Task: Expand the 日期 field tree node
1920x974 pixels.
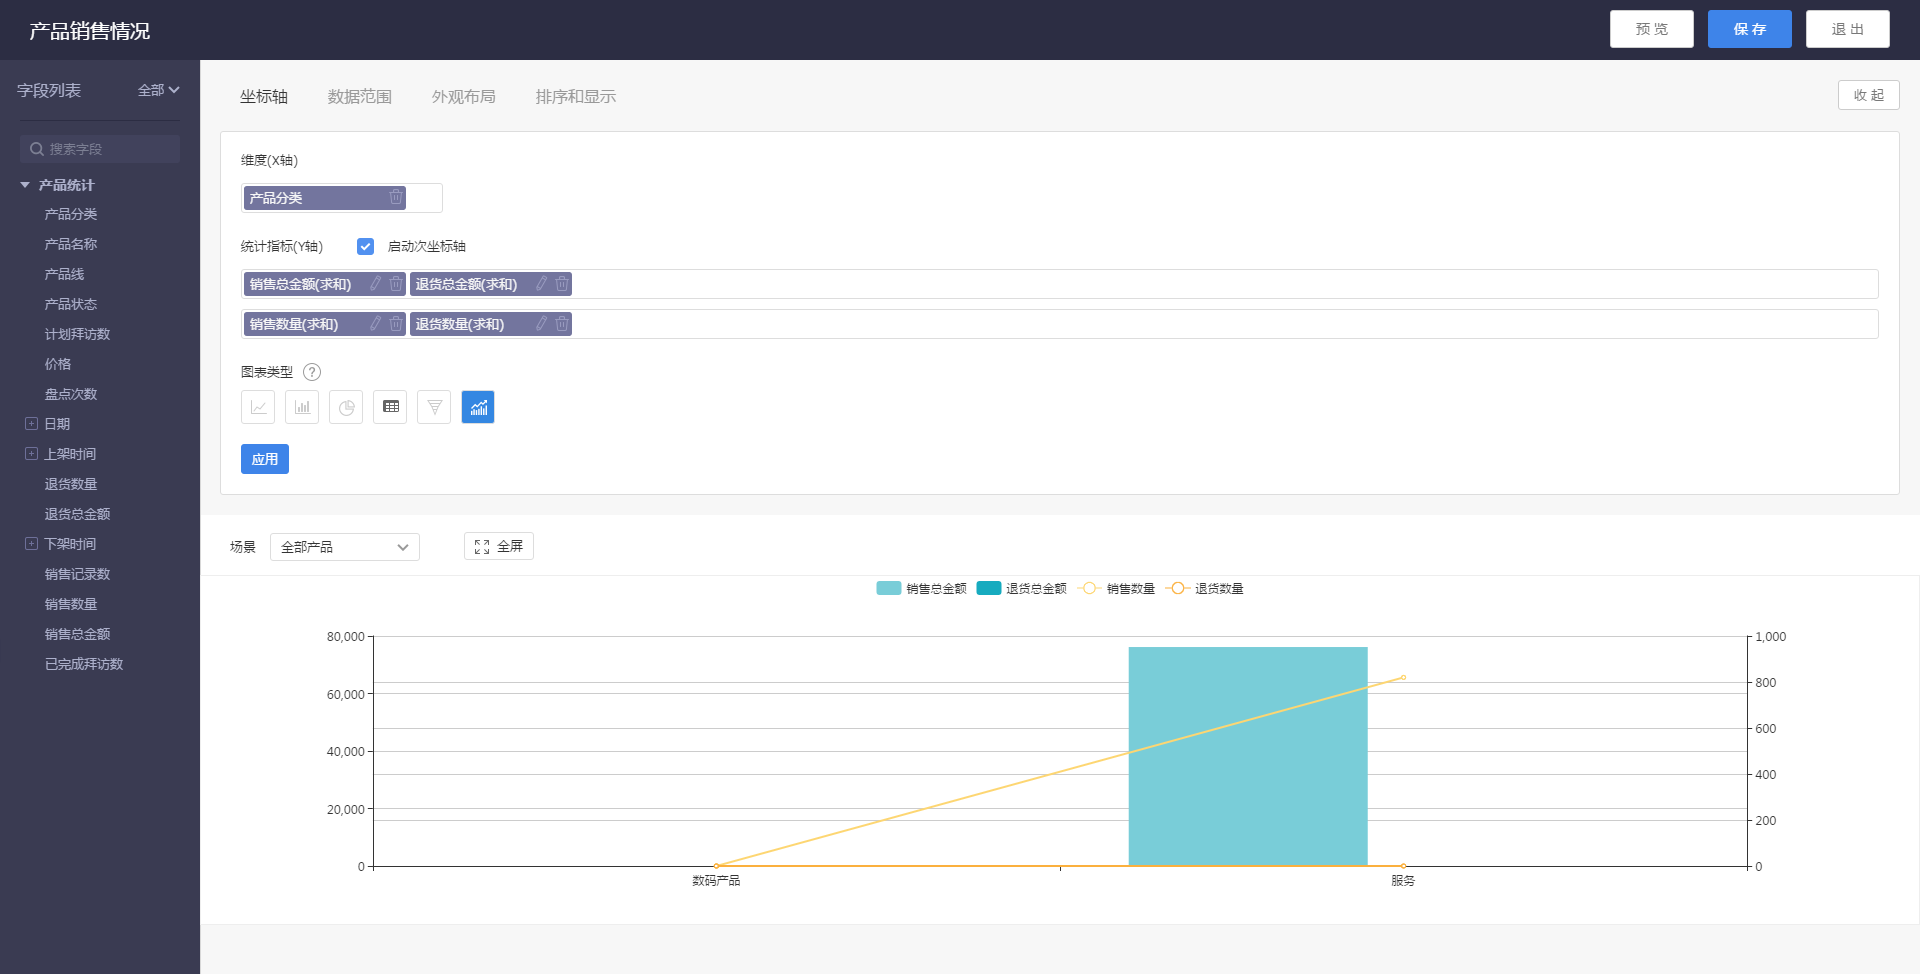Action: [31, 424]
